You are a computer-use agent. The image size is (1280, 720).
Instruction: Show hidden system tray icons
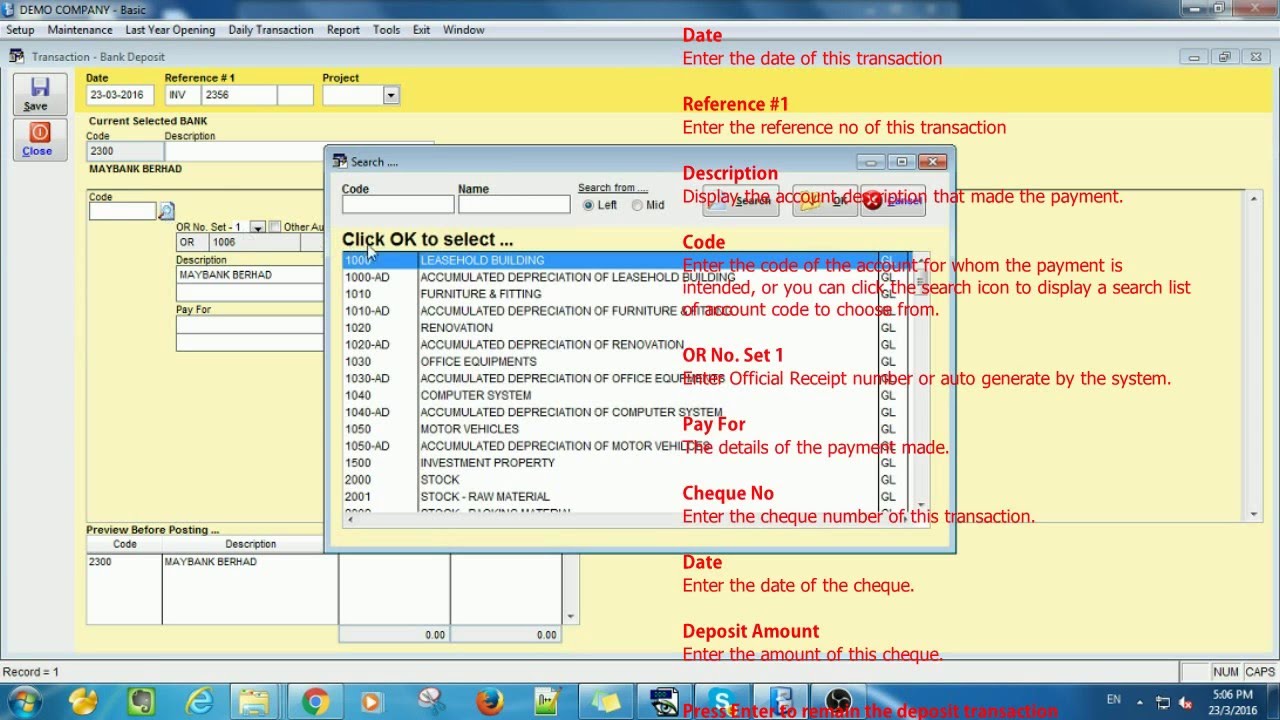(1140, 702)
